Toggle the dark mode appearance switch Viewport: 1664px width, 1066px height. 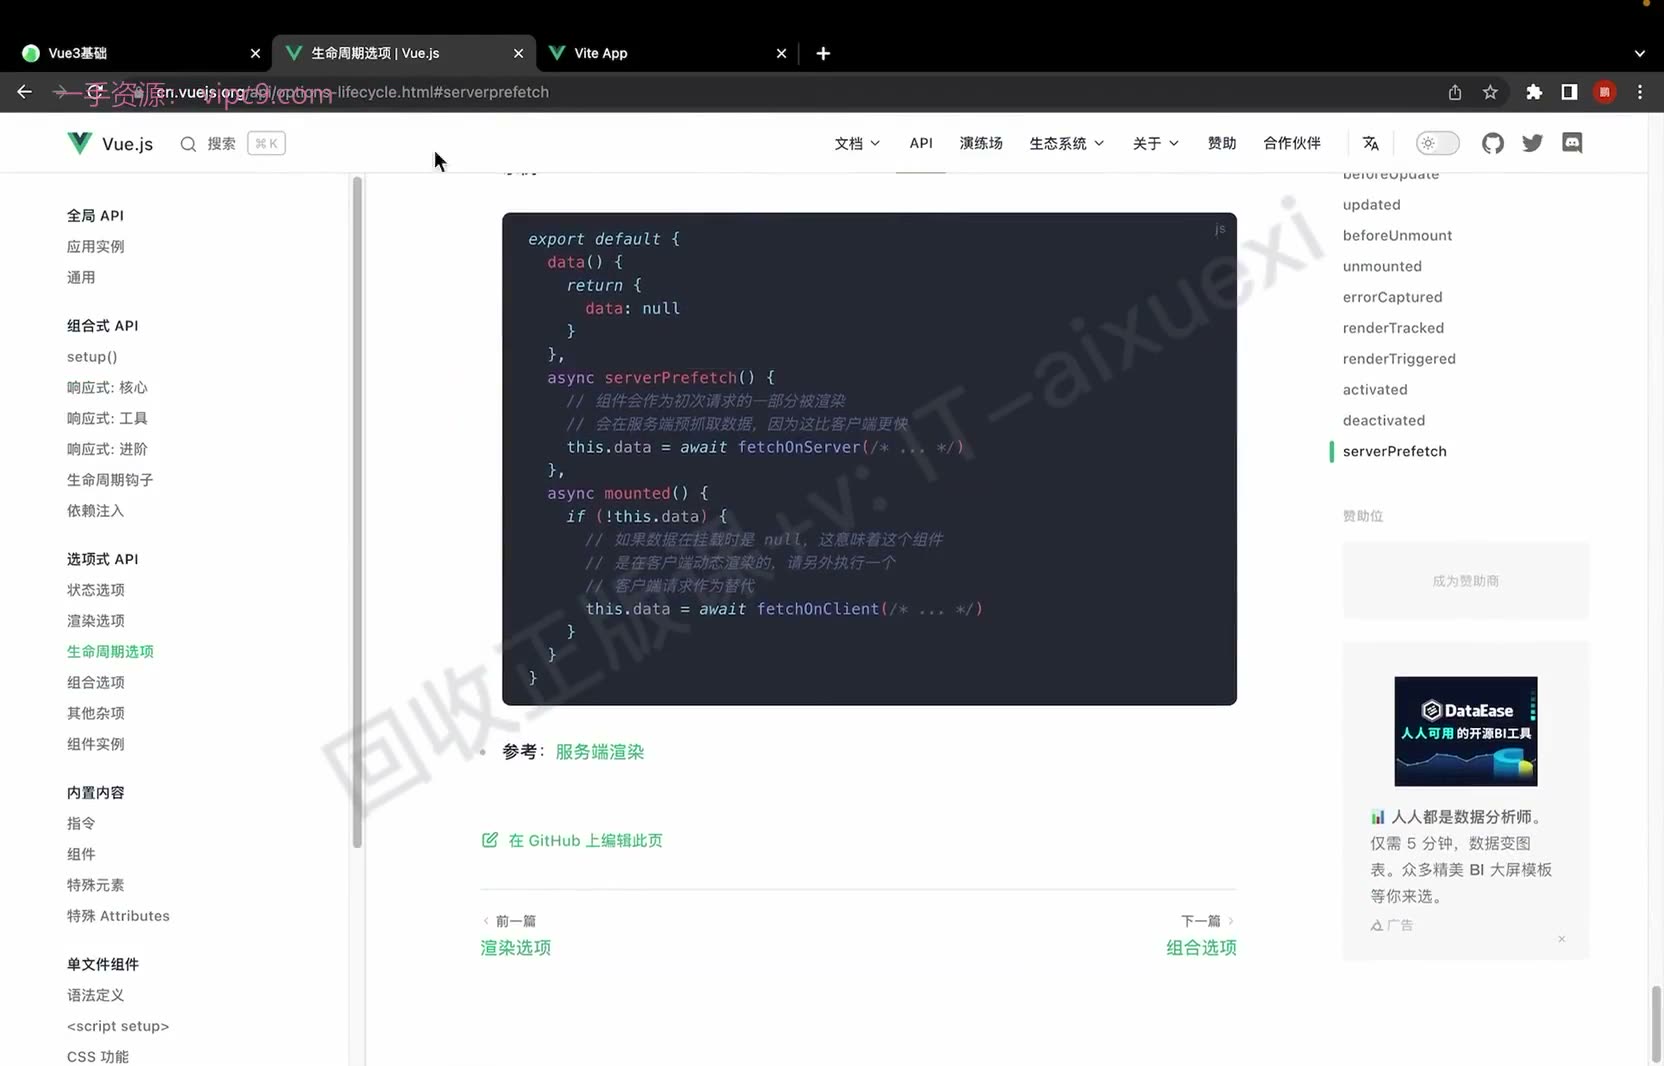pos(1437,143)
